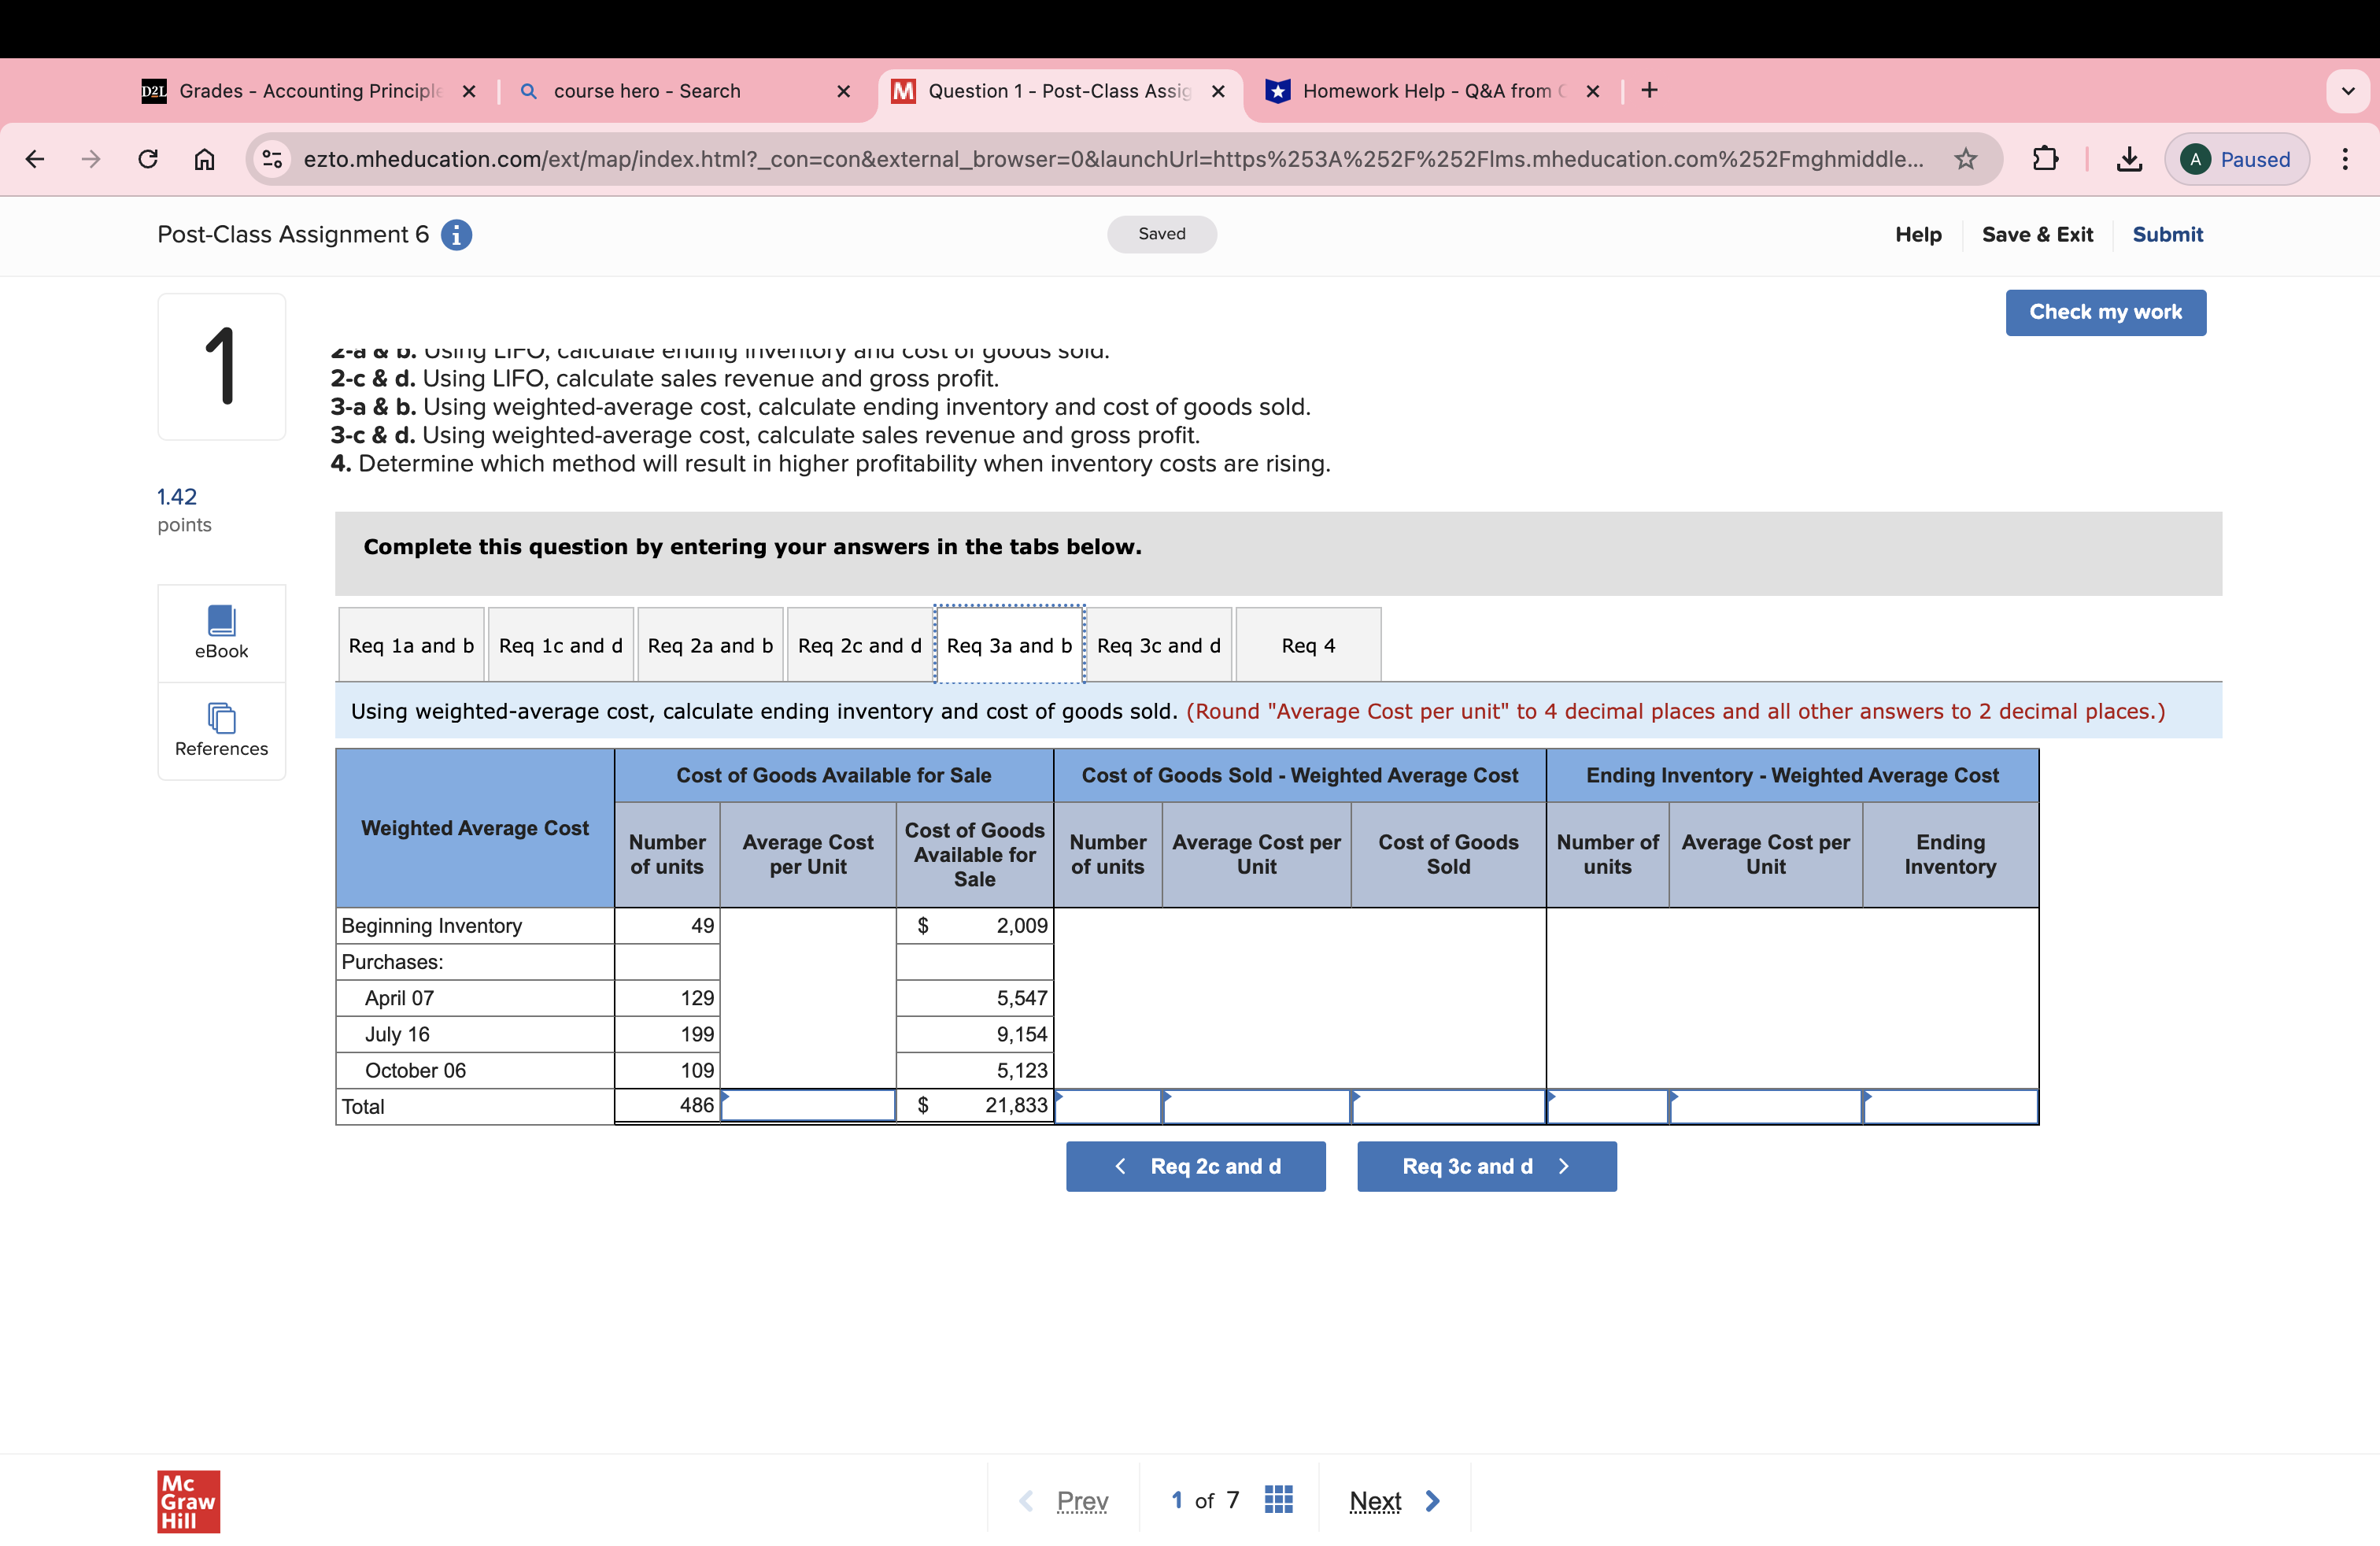Click the Submit link
The image size is (2380, 1546).
click(x=2167, y=234)
